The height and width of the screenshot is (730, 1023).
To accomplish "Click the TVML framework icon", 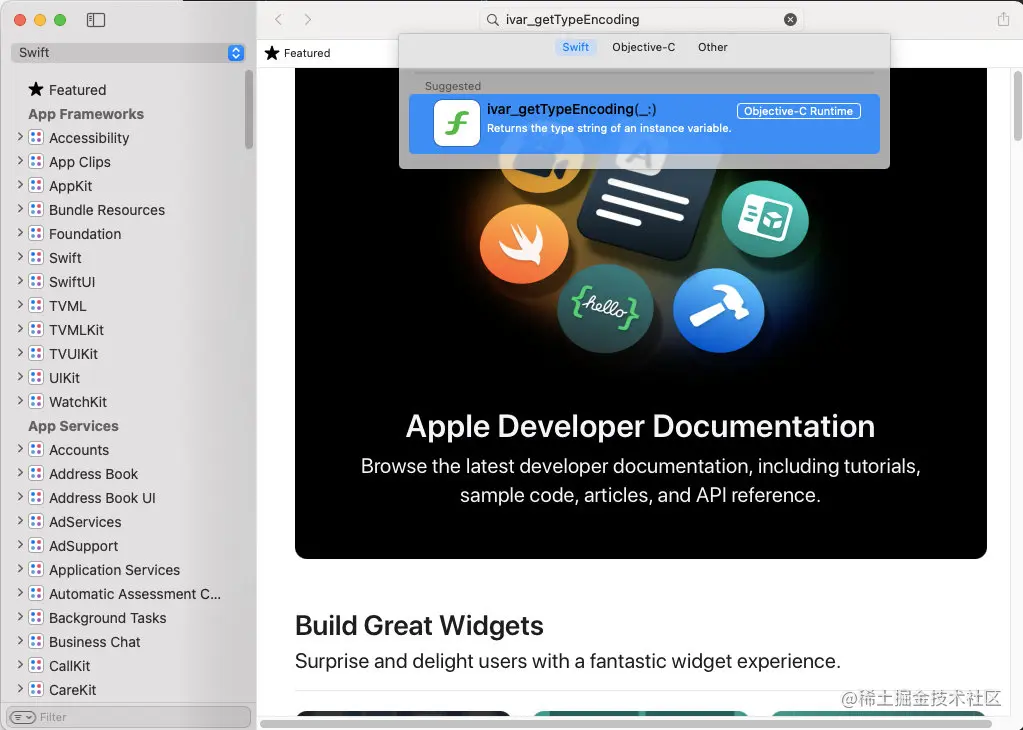I will pos(37,306).
